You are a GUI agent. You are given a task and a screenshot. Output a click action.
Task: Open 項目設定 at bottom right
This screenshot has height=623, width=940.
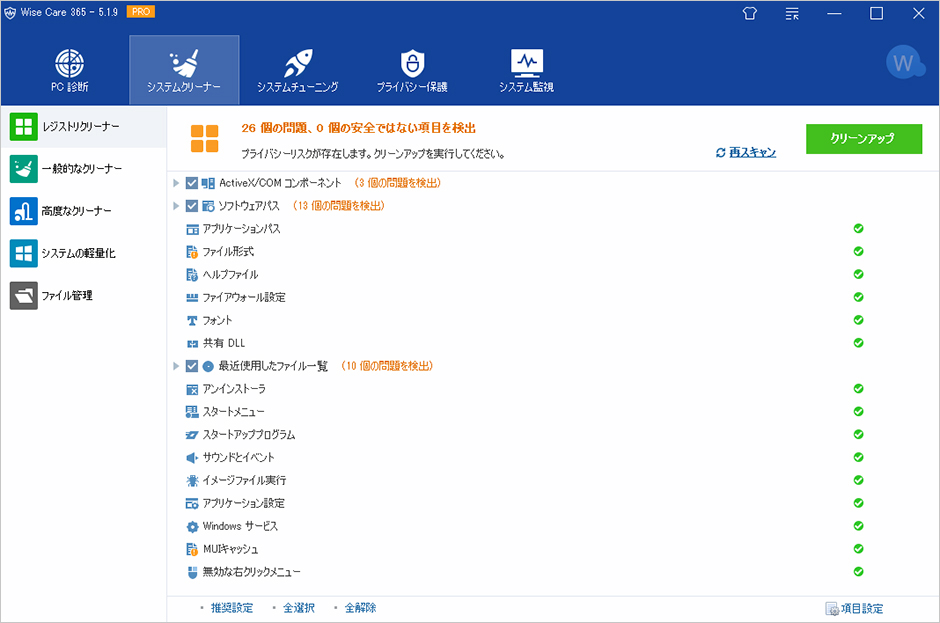(854, 608)
